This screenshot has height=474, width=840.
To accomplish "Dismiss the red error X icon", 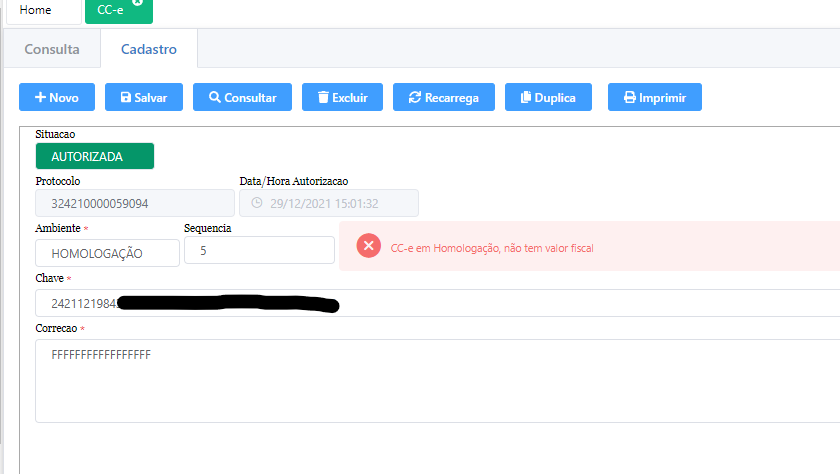I will [x=369, y=246].
